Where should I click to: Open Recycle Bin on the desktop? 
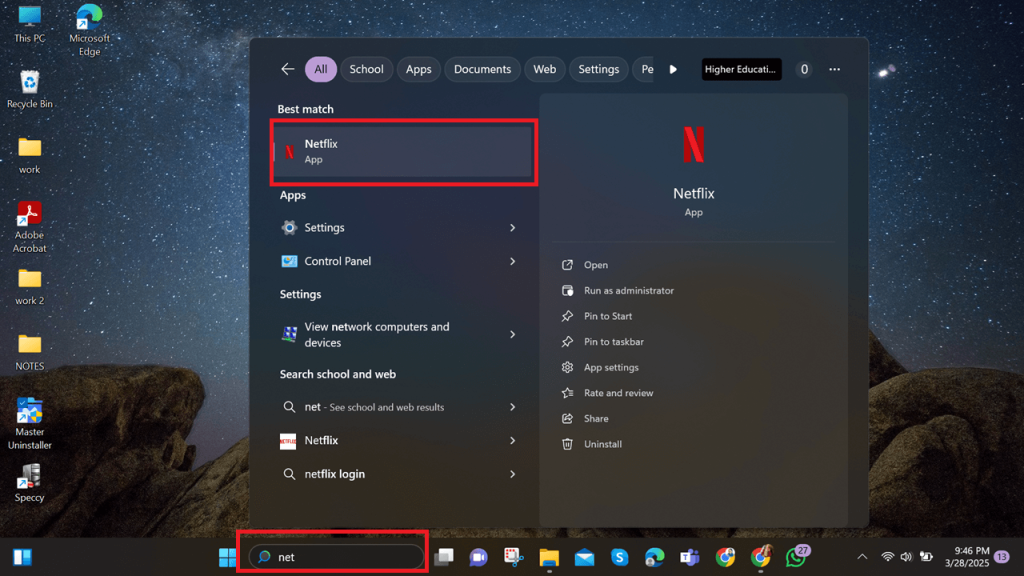(29, 88)
